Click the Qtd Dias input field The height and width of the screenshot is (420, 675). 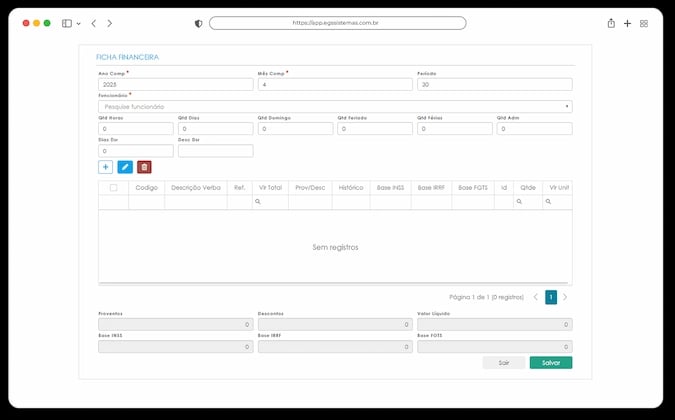click(216, 129)
